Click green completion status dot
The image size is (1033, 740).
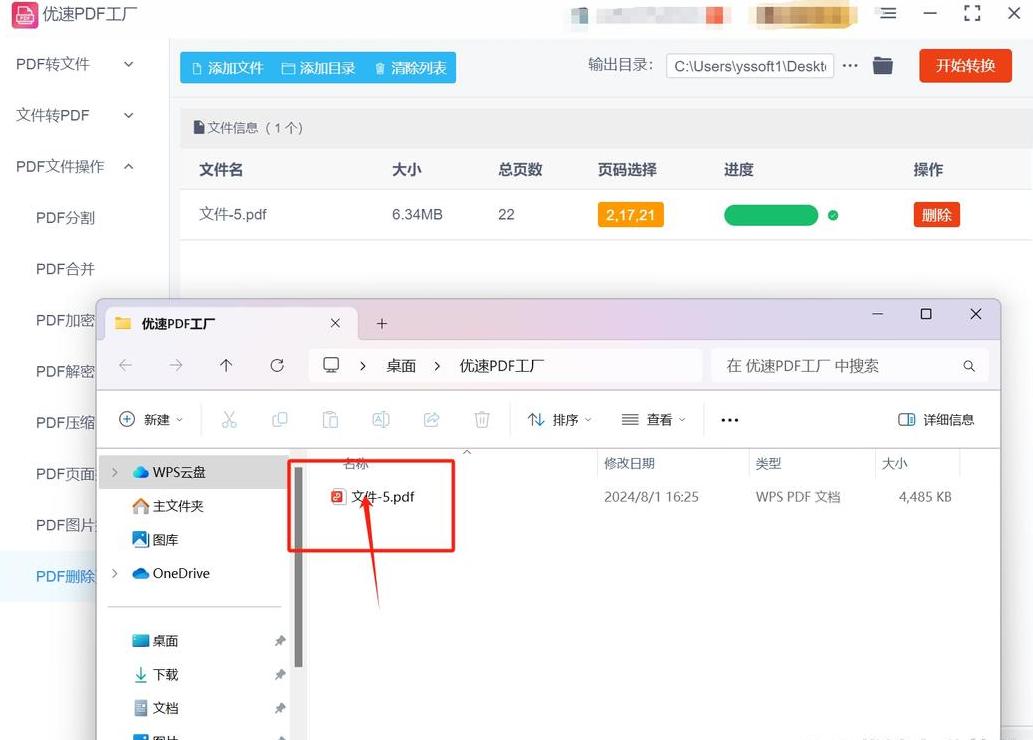tap(833, 215)
